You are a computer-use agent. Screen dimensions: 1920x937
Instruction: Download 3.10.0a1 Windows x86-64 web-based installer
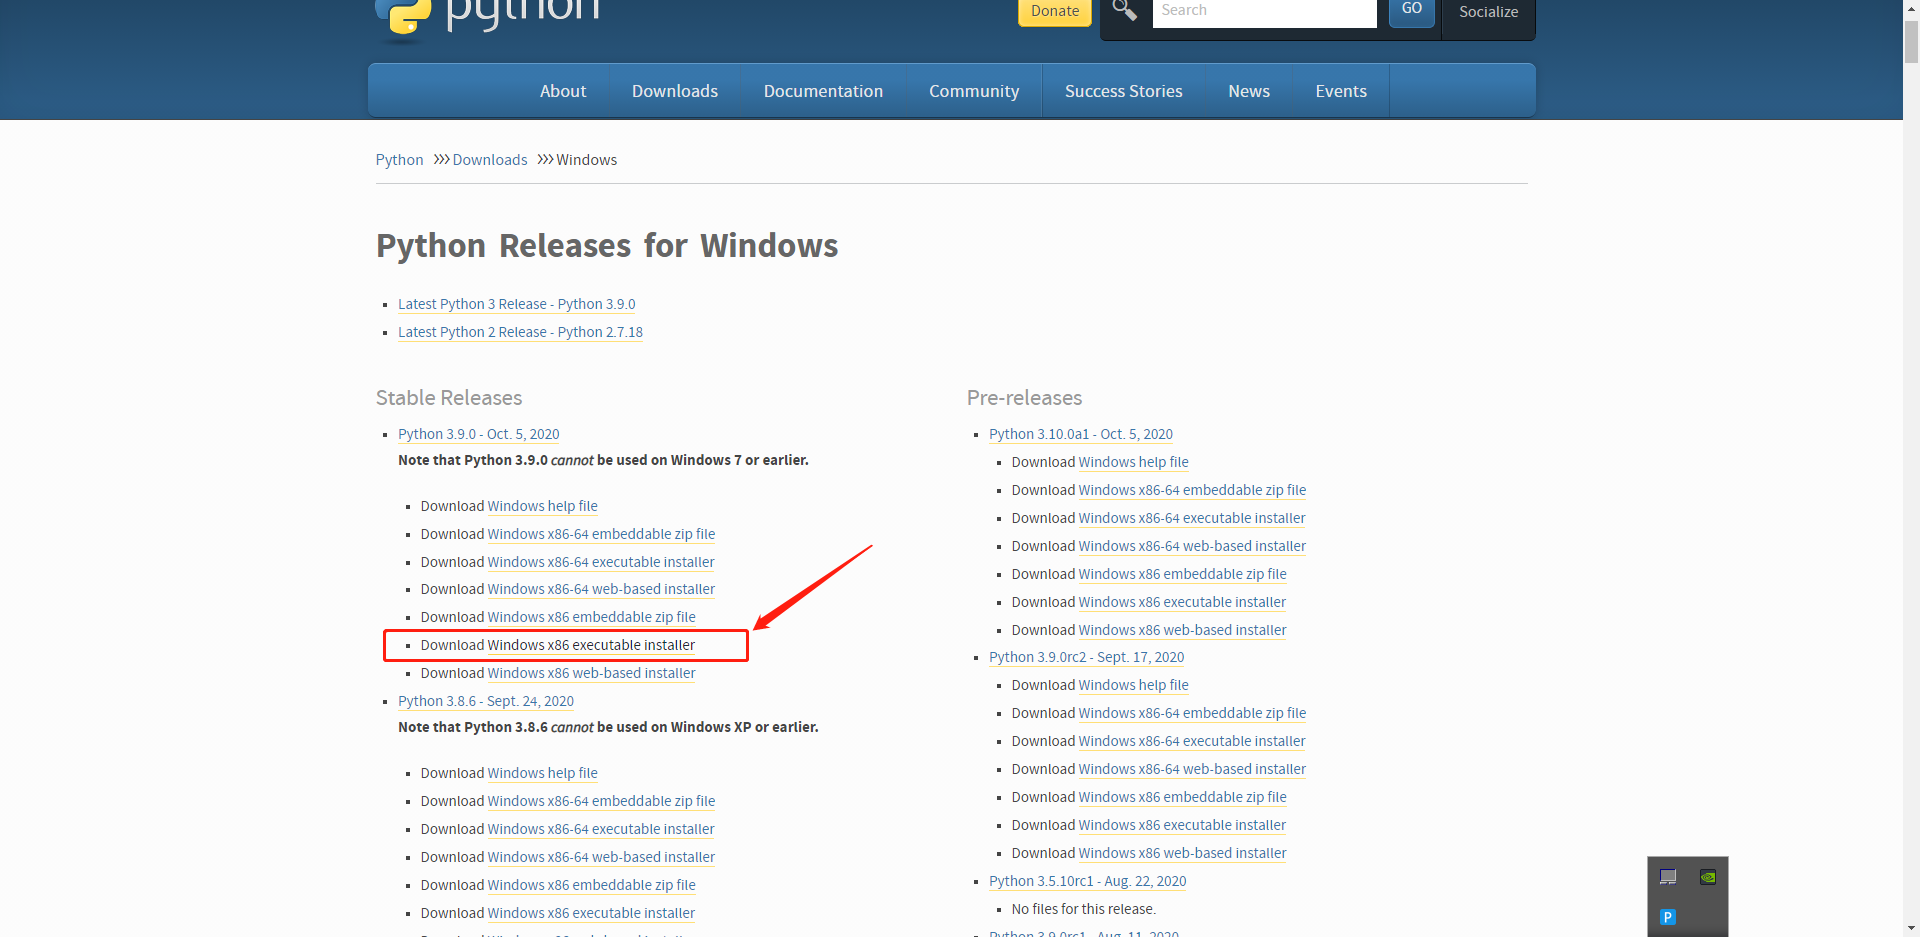coord(1192,546)
